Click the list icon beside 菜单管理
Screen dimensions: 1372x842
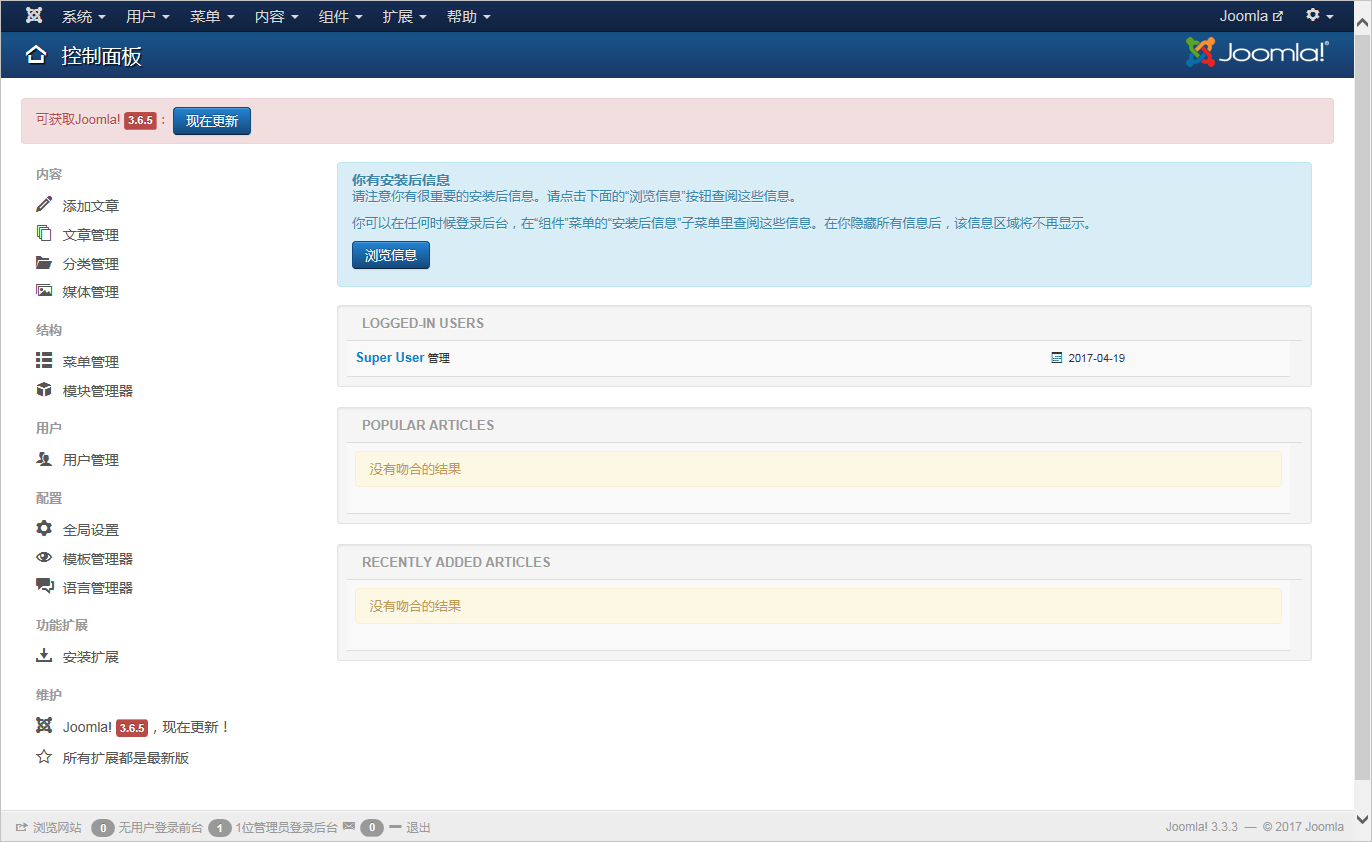point(44,360)
